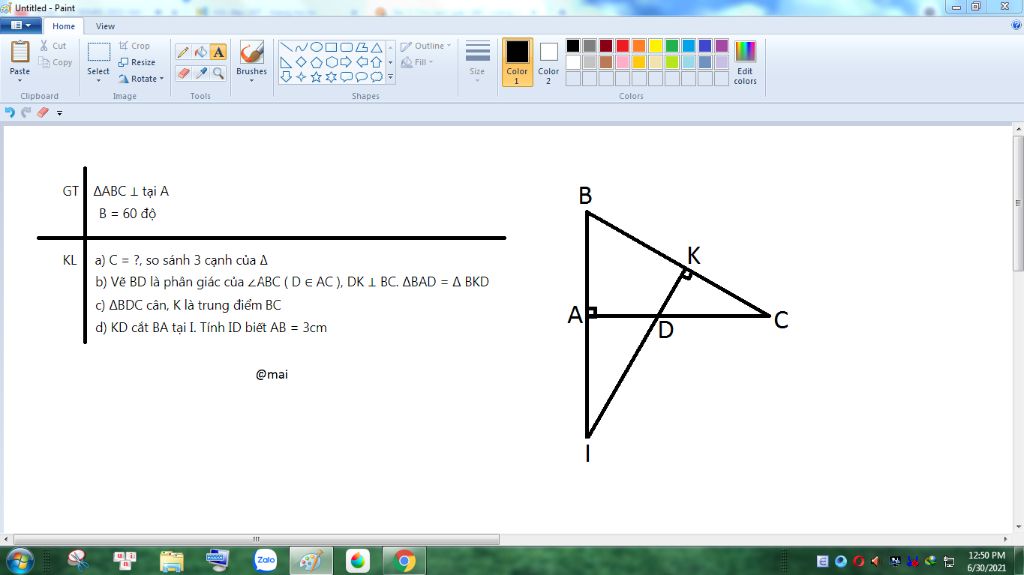Expand the Shapes gallery more arrow
This screenshot has width=1024, height=575.
click(391, 77)
